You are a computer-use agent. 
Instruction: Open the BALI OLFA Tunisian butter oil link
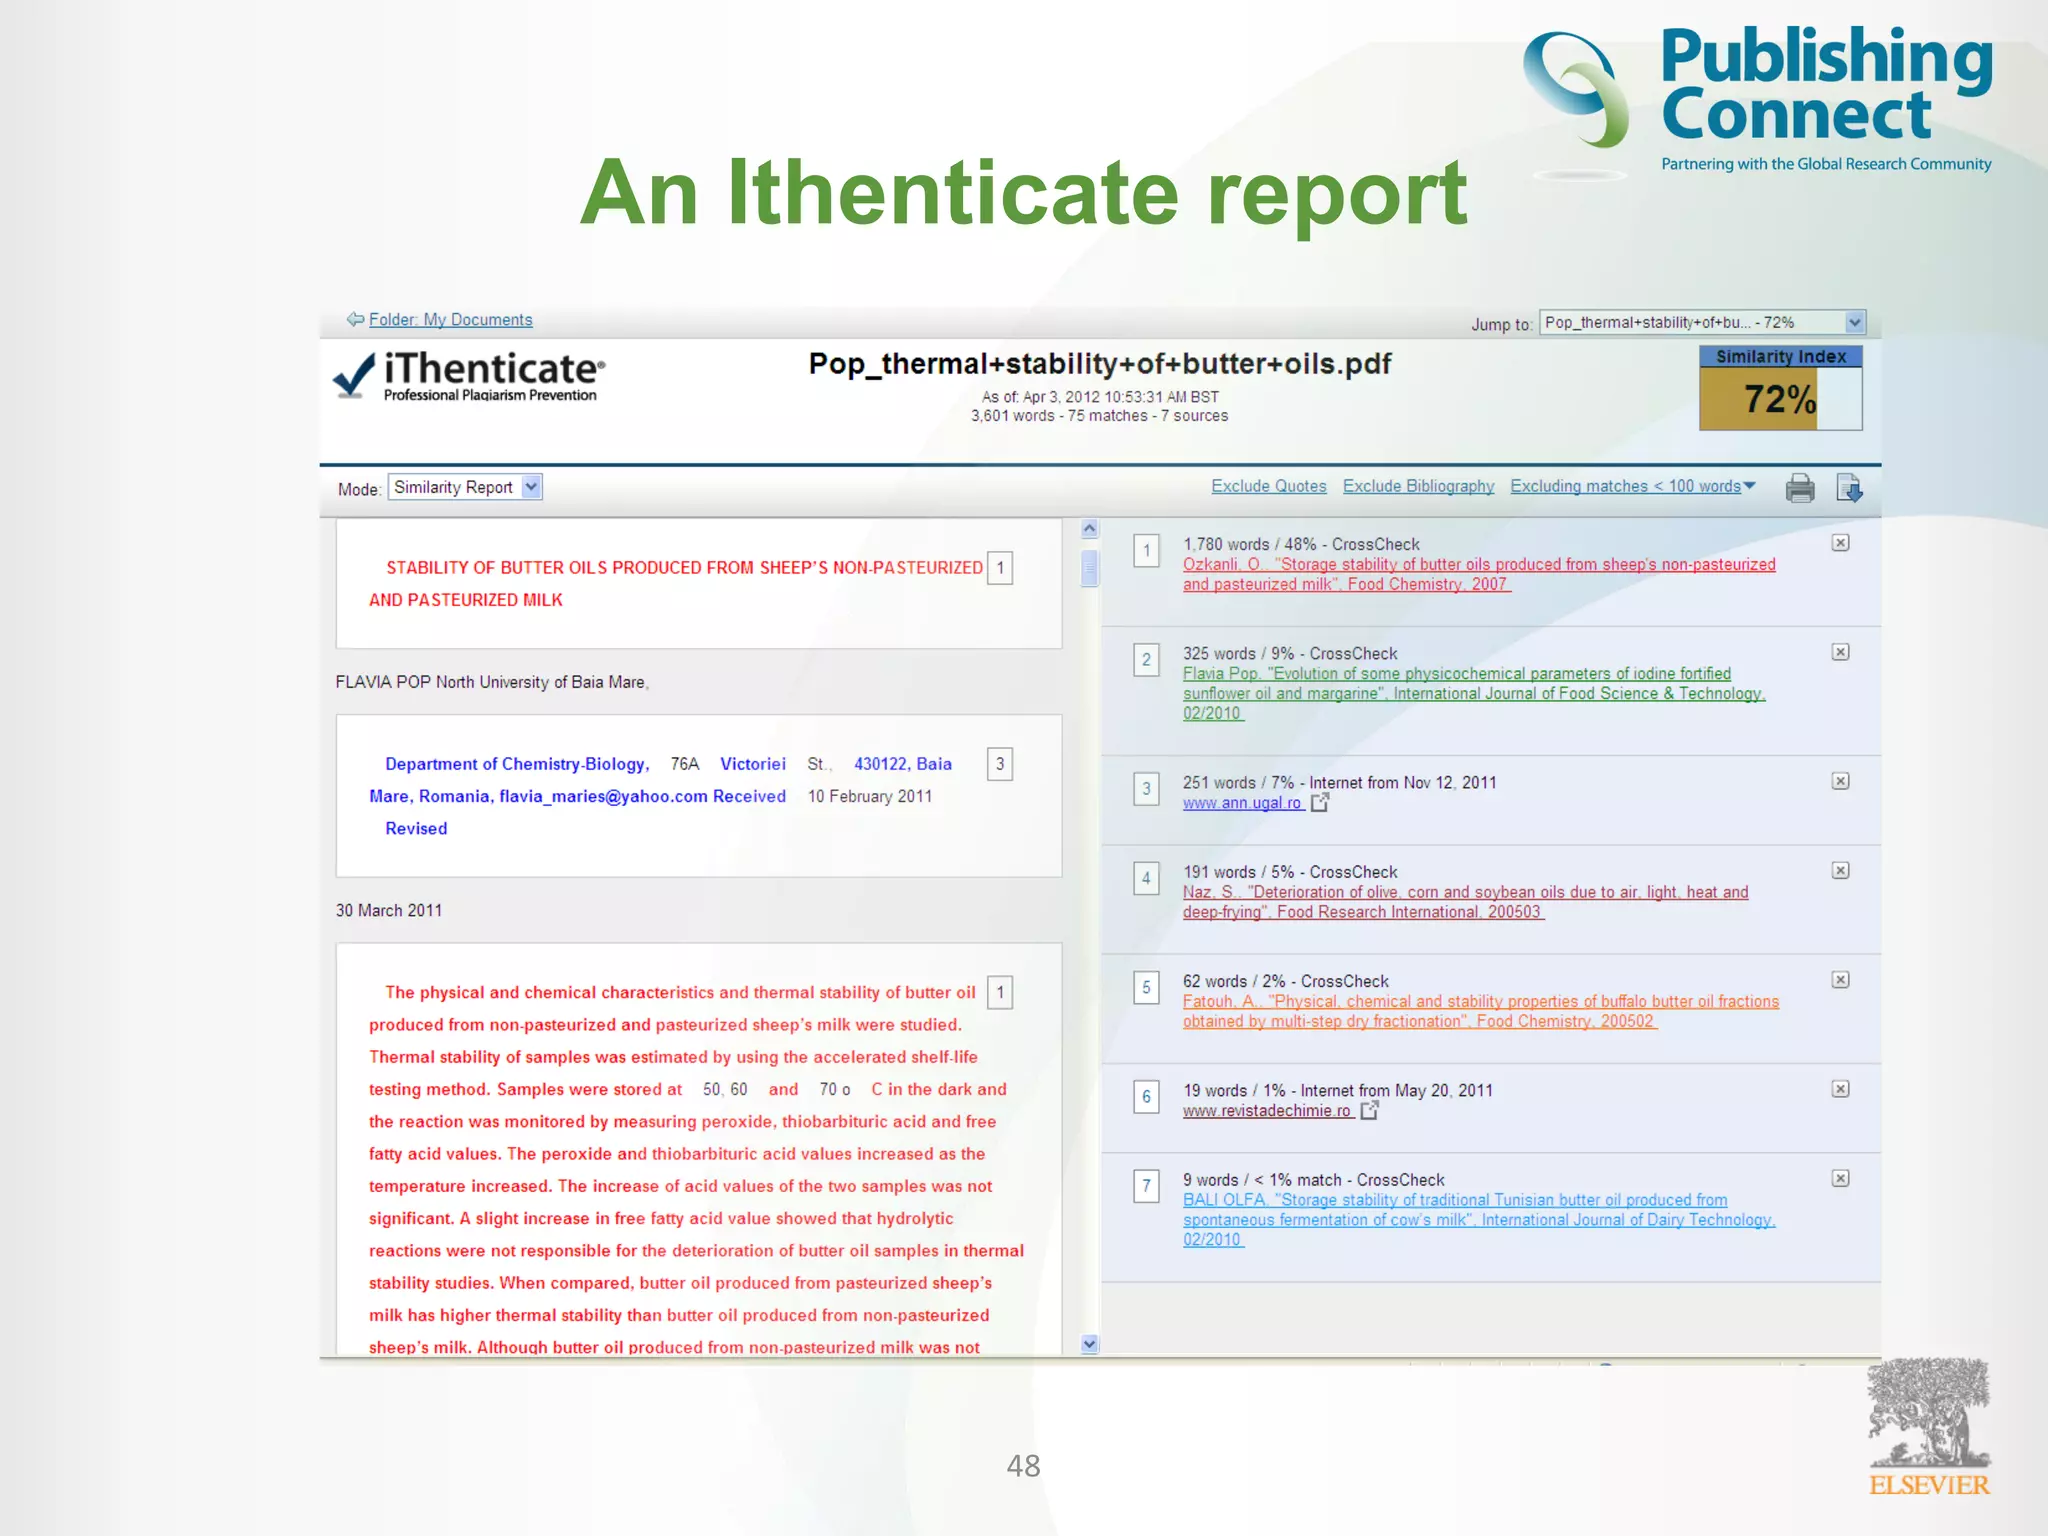tap(1479, 1219)
